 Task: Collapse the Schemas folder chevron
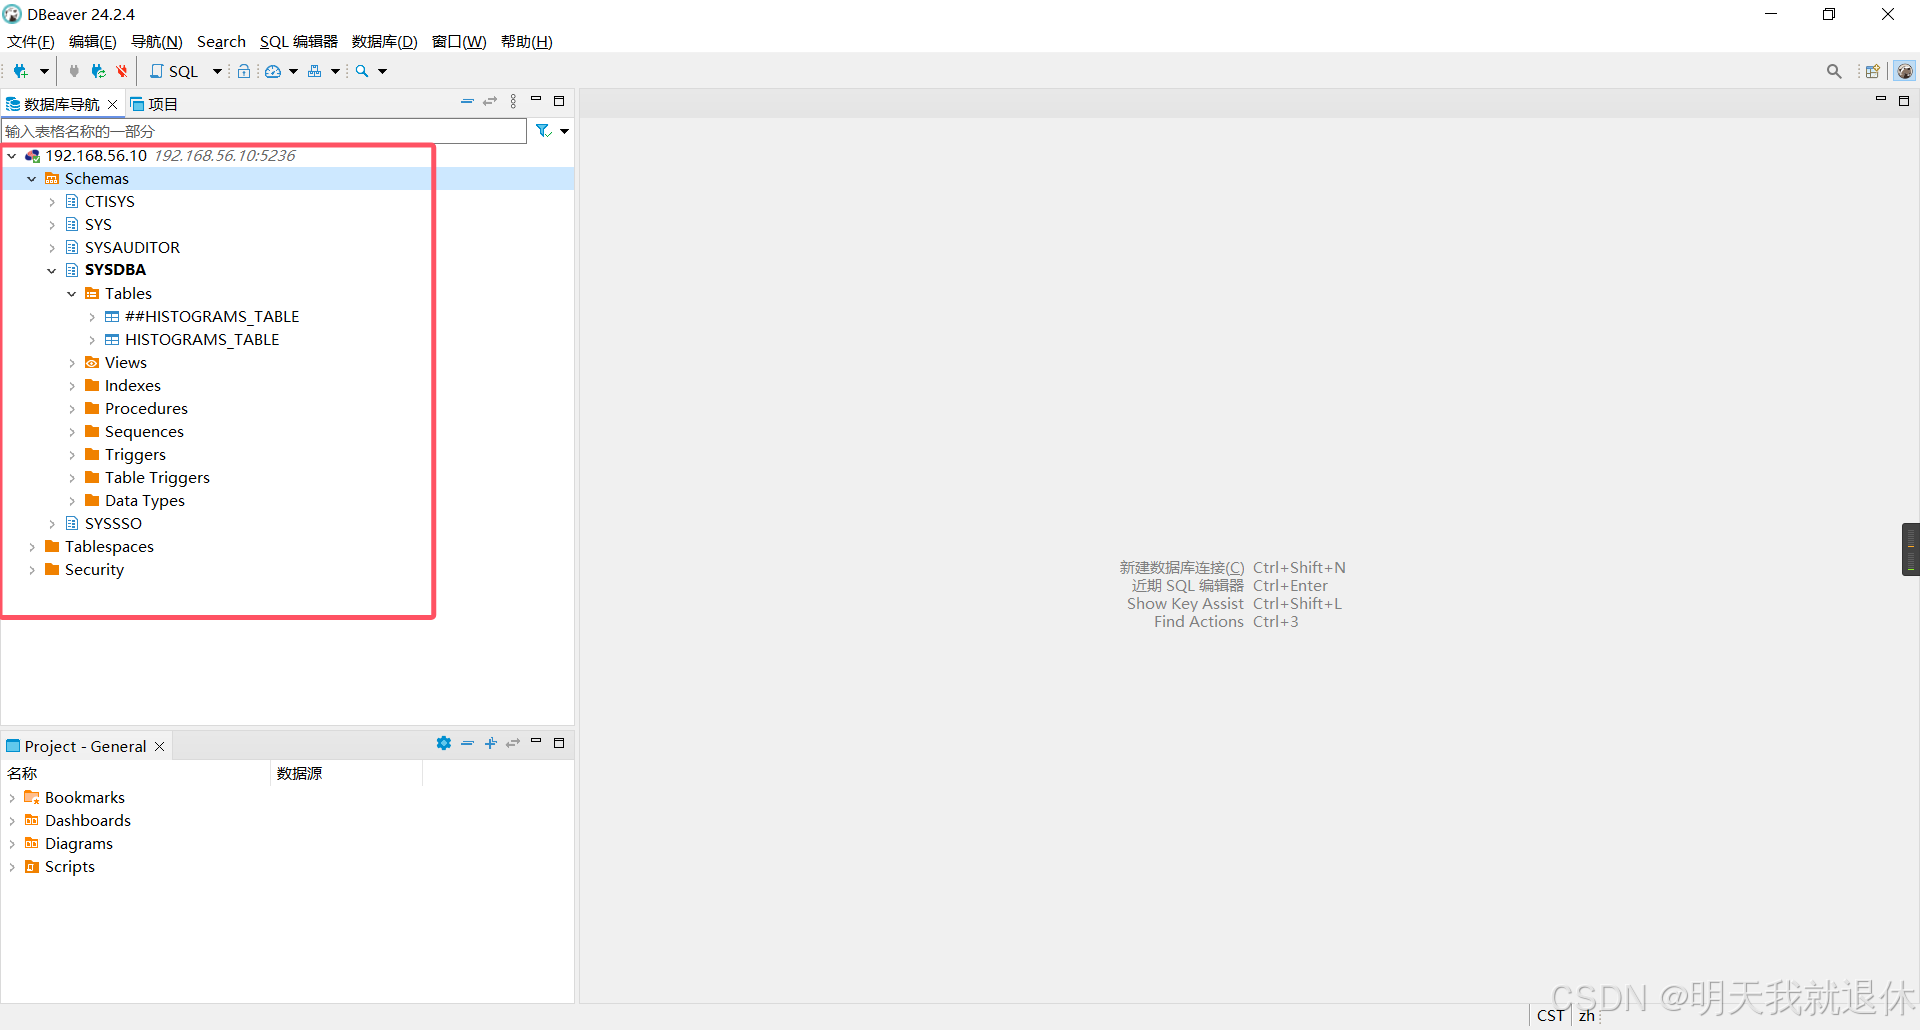click(x=32, y=179)
